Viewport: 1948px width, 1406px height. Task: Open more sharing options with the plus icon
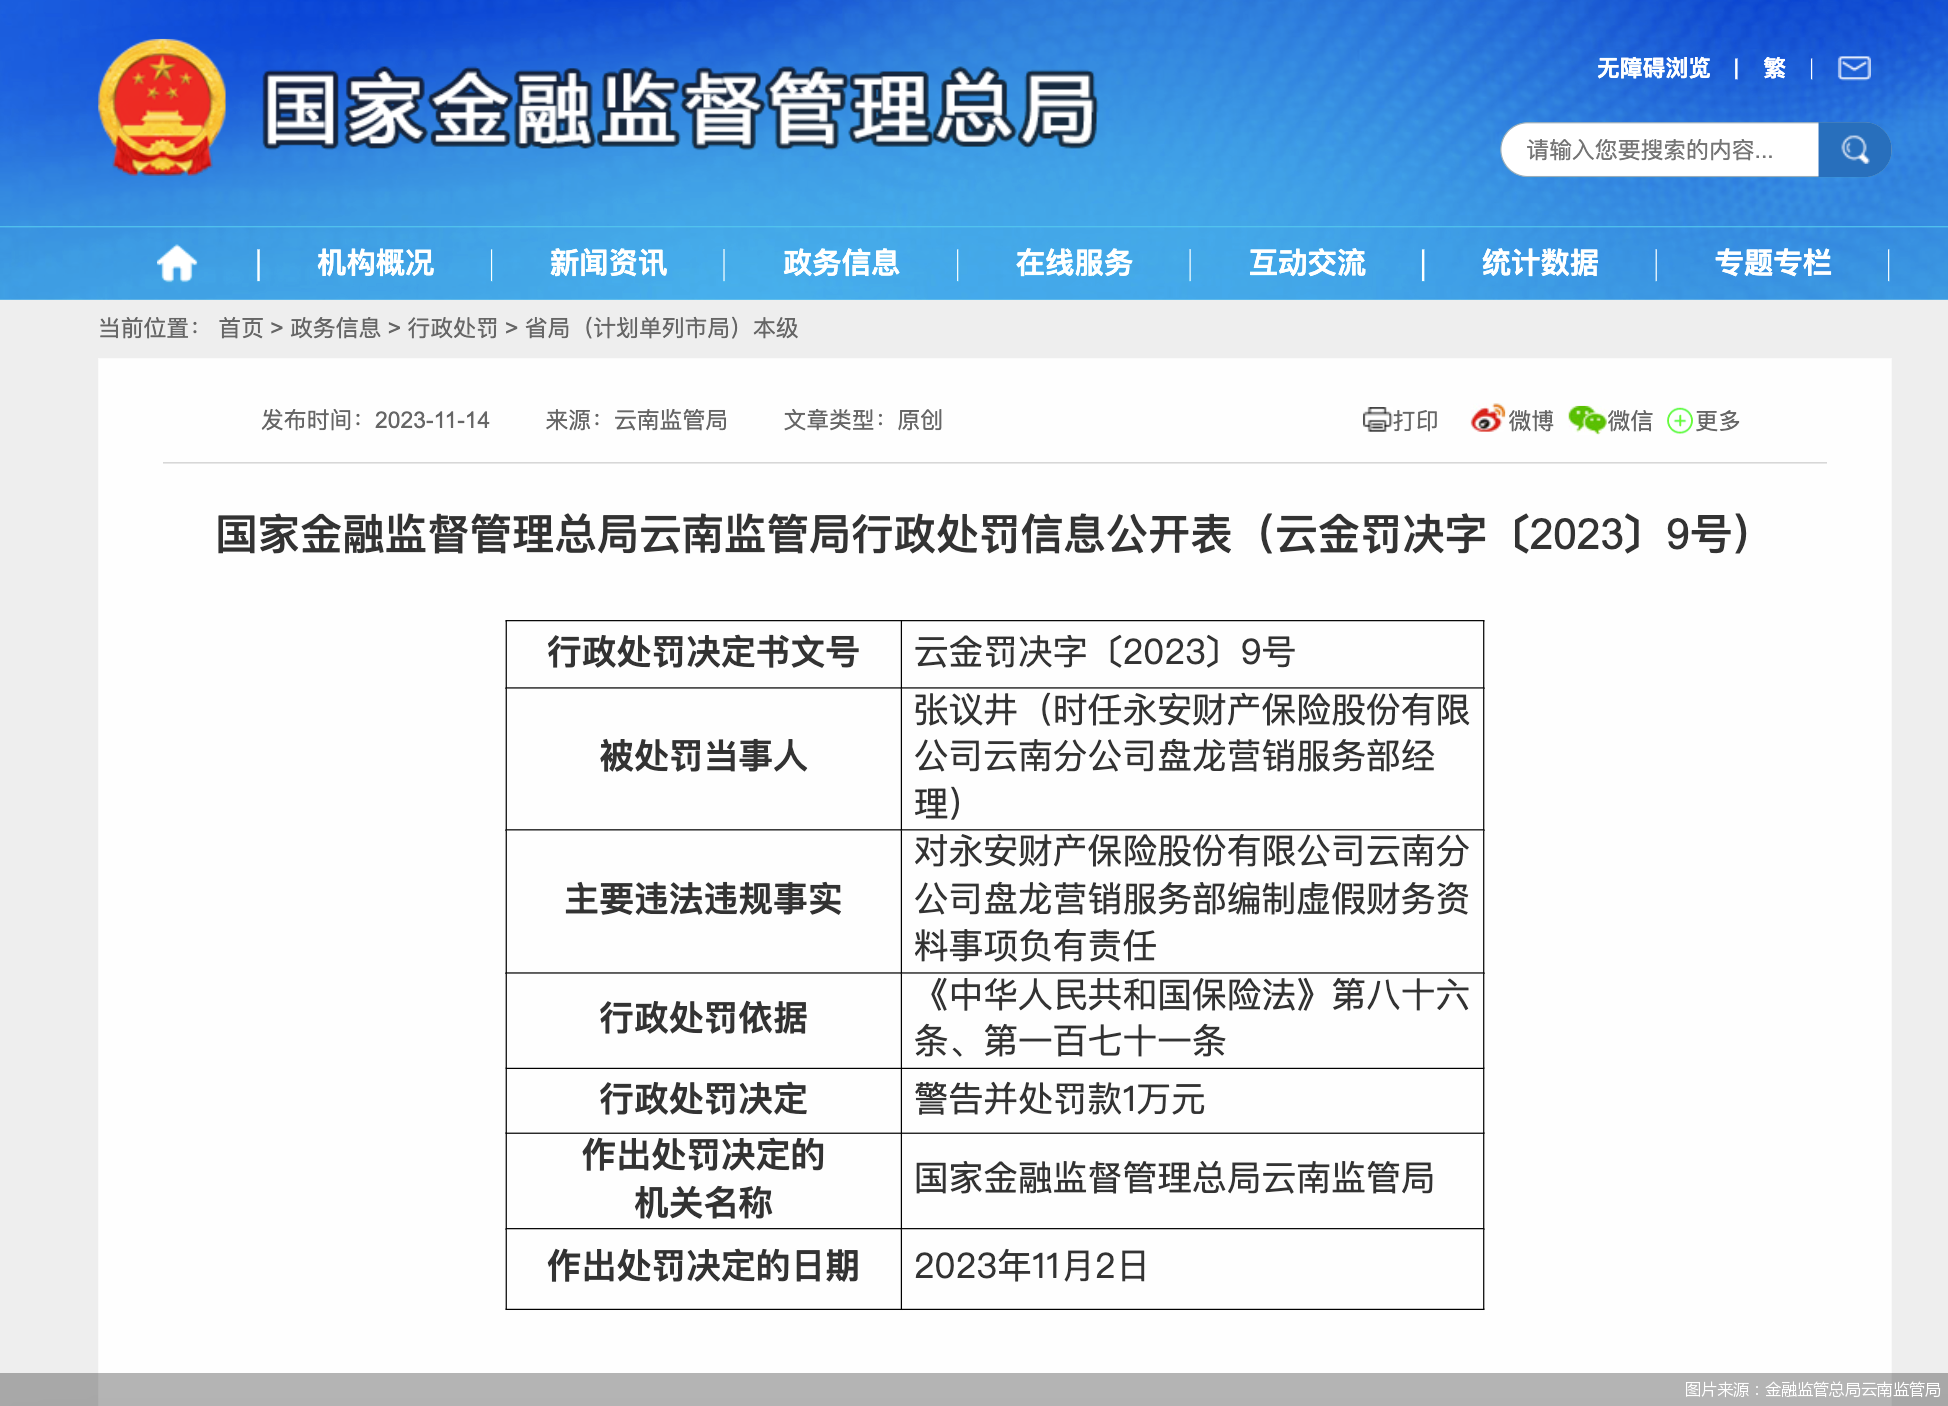coord(1679,420)
